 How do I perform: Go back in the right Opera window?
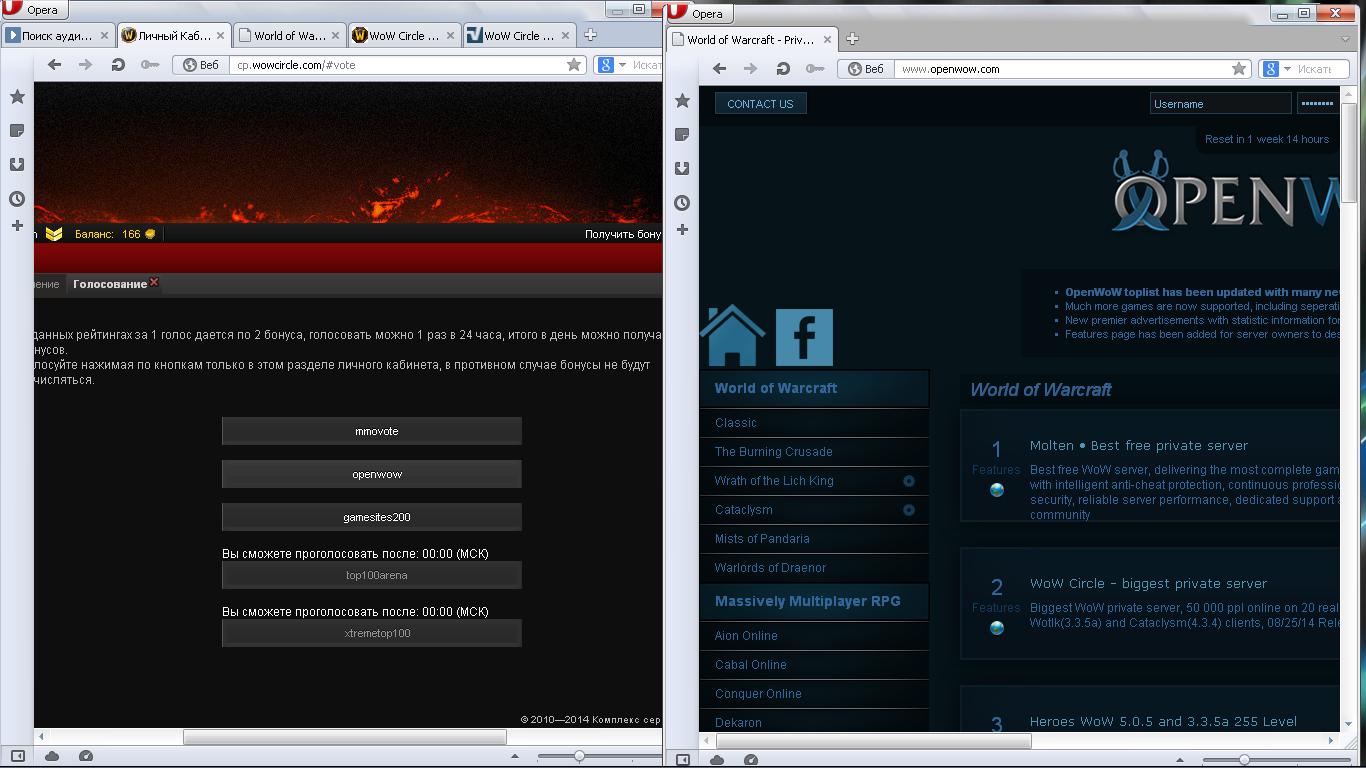(x=719, y=69)
